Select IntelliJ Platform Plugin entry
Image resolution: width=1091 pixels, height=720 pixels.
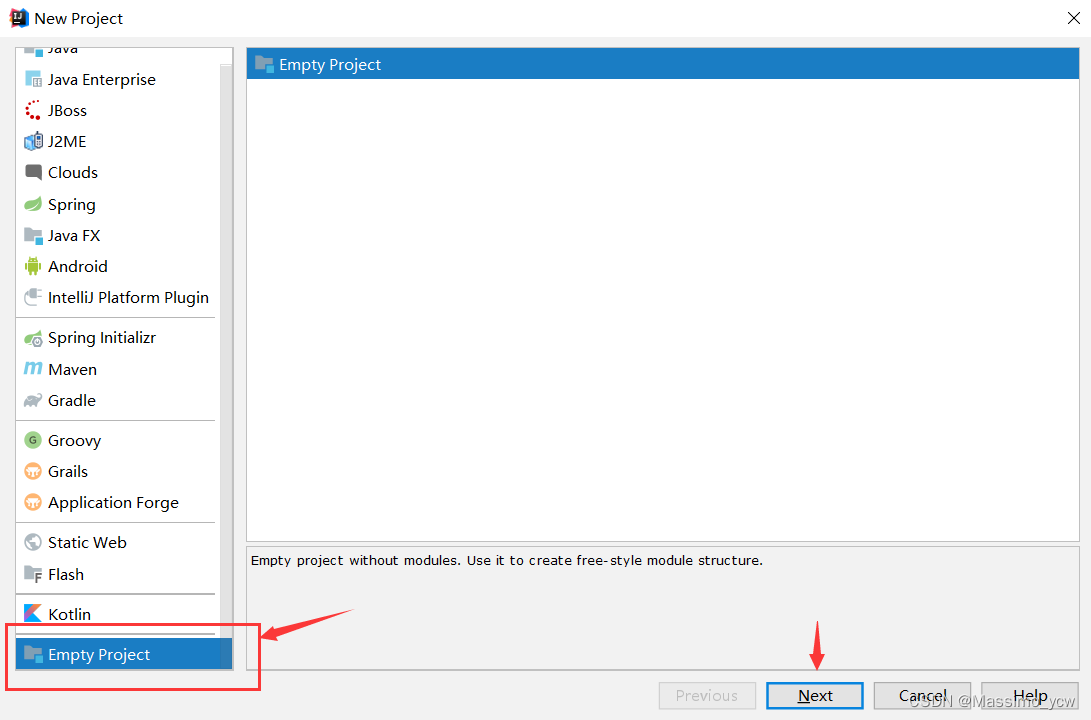[x=116, y=297]
